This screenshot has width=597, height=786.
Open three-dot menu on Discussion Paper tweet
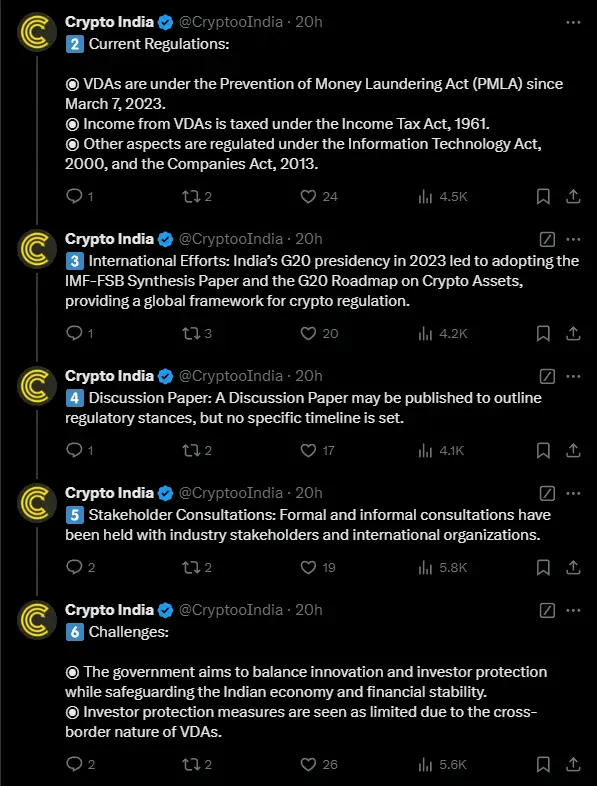click(x=573, y=376)
